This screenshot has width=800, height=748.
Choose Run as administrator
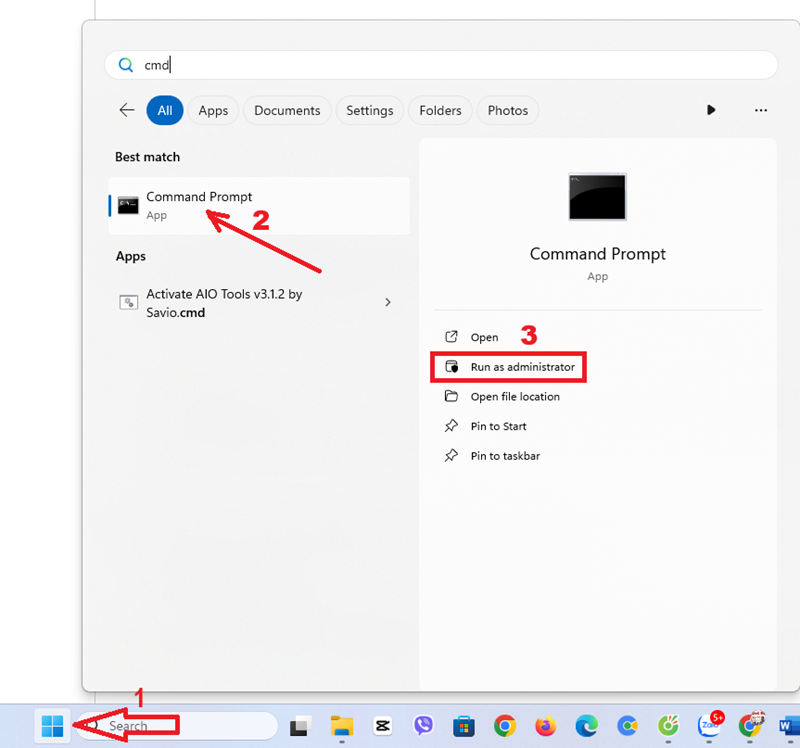tap(509, 367)
